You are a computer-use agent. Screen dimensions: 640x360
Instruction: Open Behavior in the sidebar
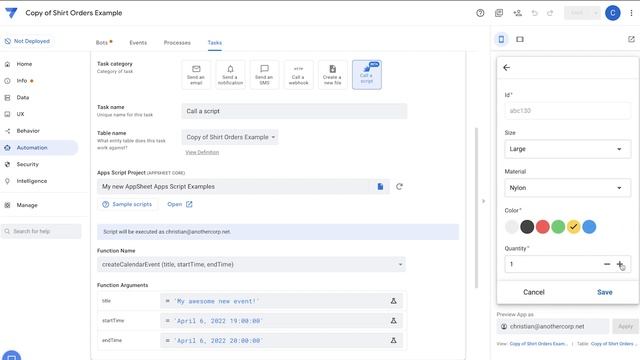coord(28,131)
